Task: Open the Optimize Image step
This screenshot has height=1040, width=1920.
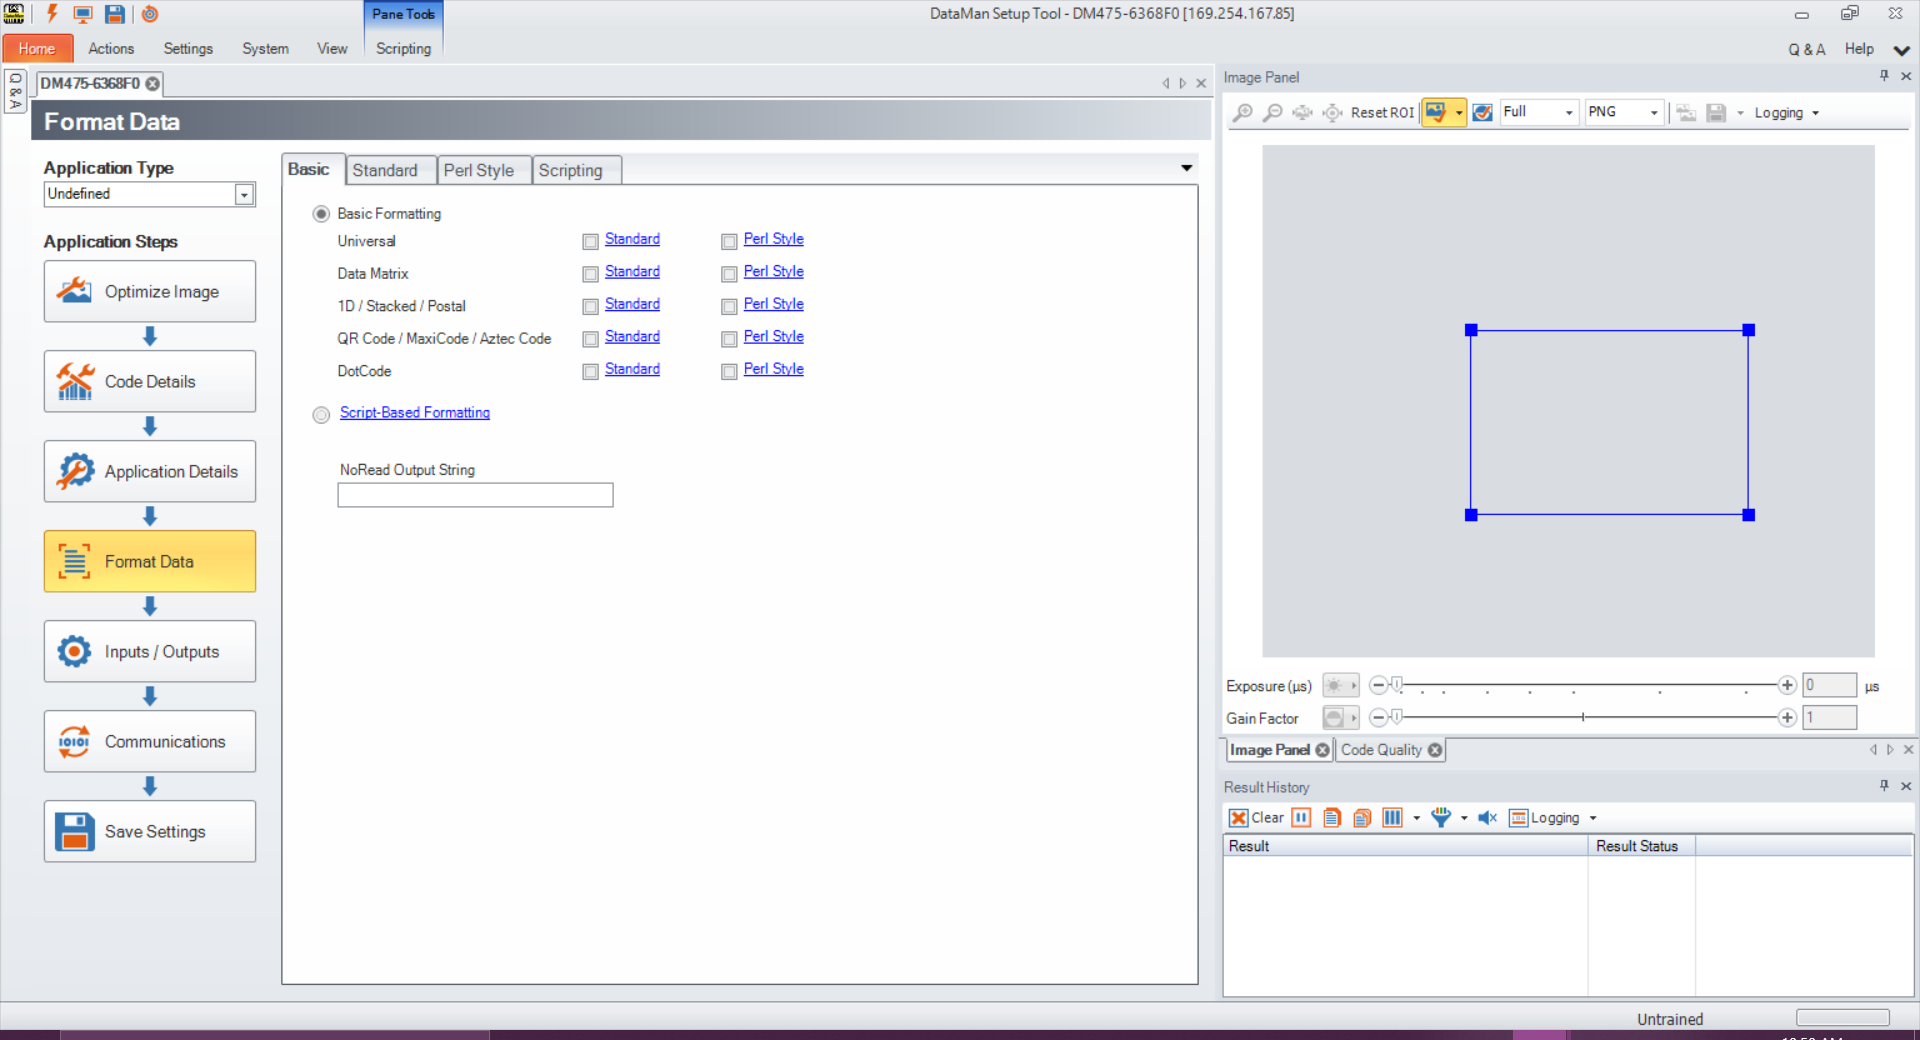Action: point(150,292)
